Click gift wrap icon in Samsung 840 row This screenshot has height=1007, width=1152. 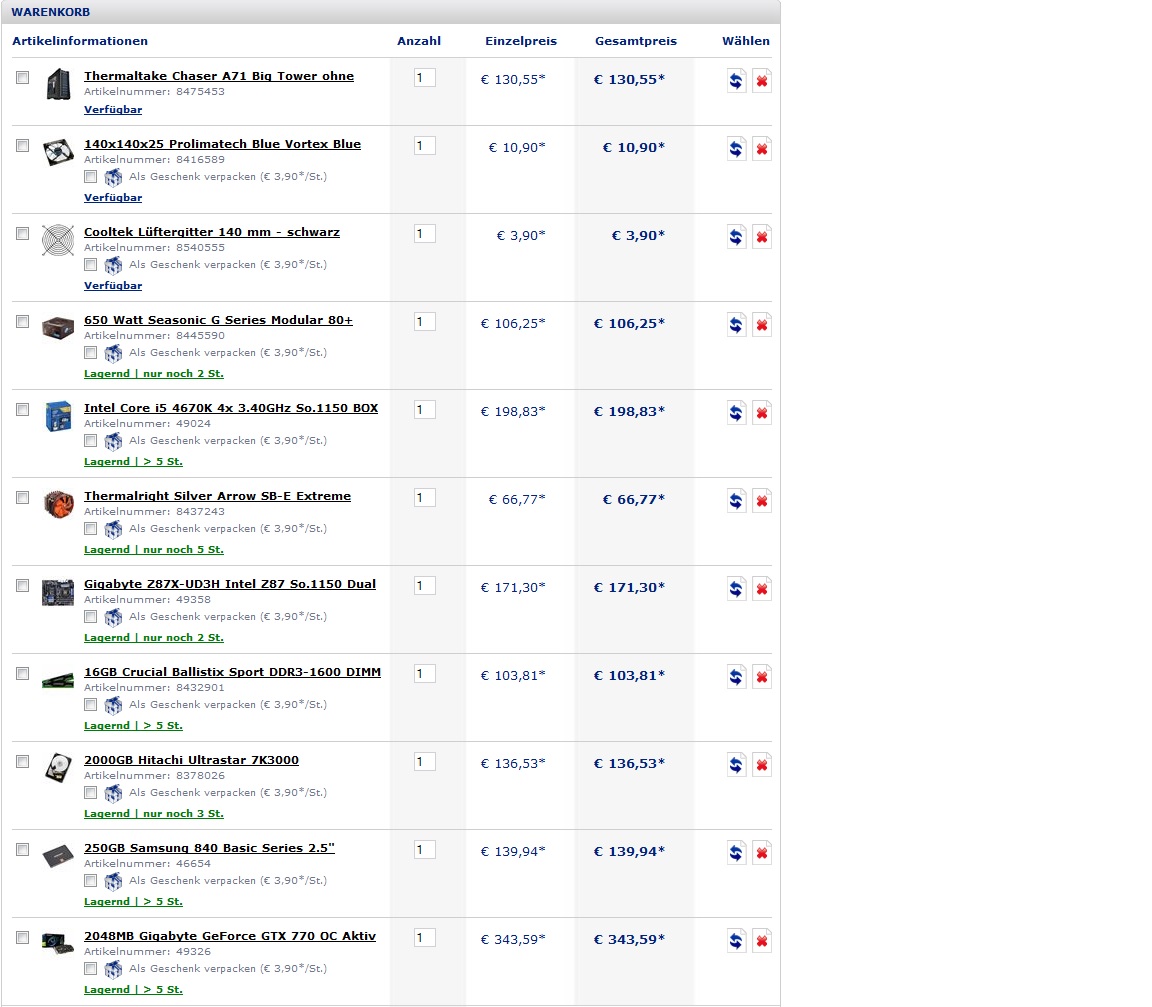coord(113,881)
